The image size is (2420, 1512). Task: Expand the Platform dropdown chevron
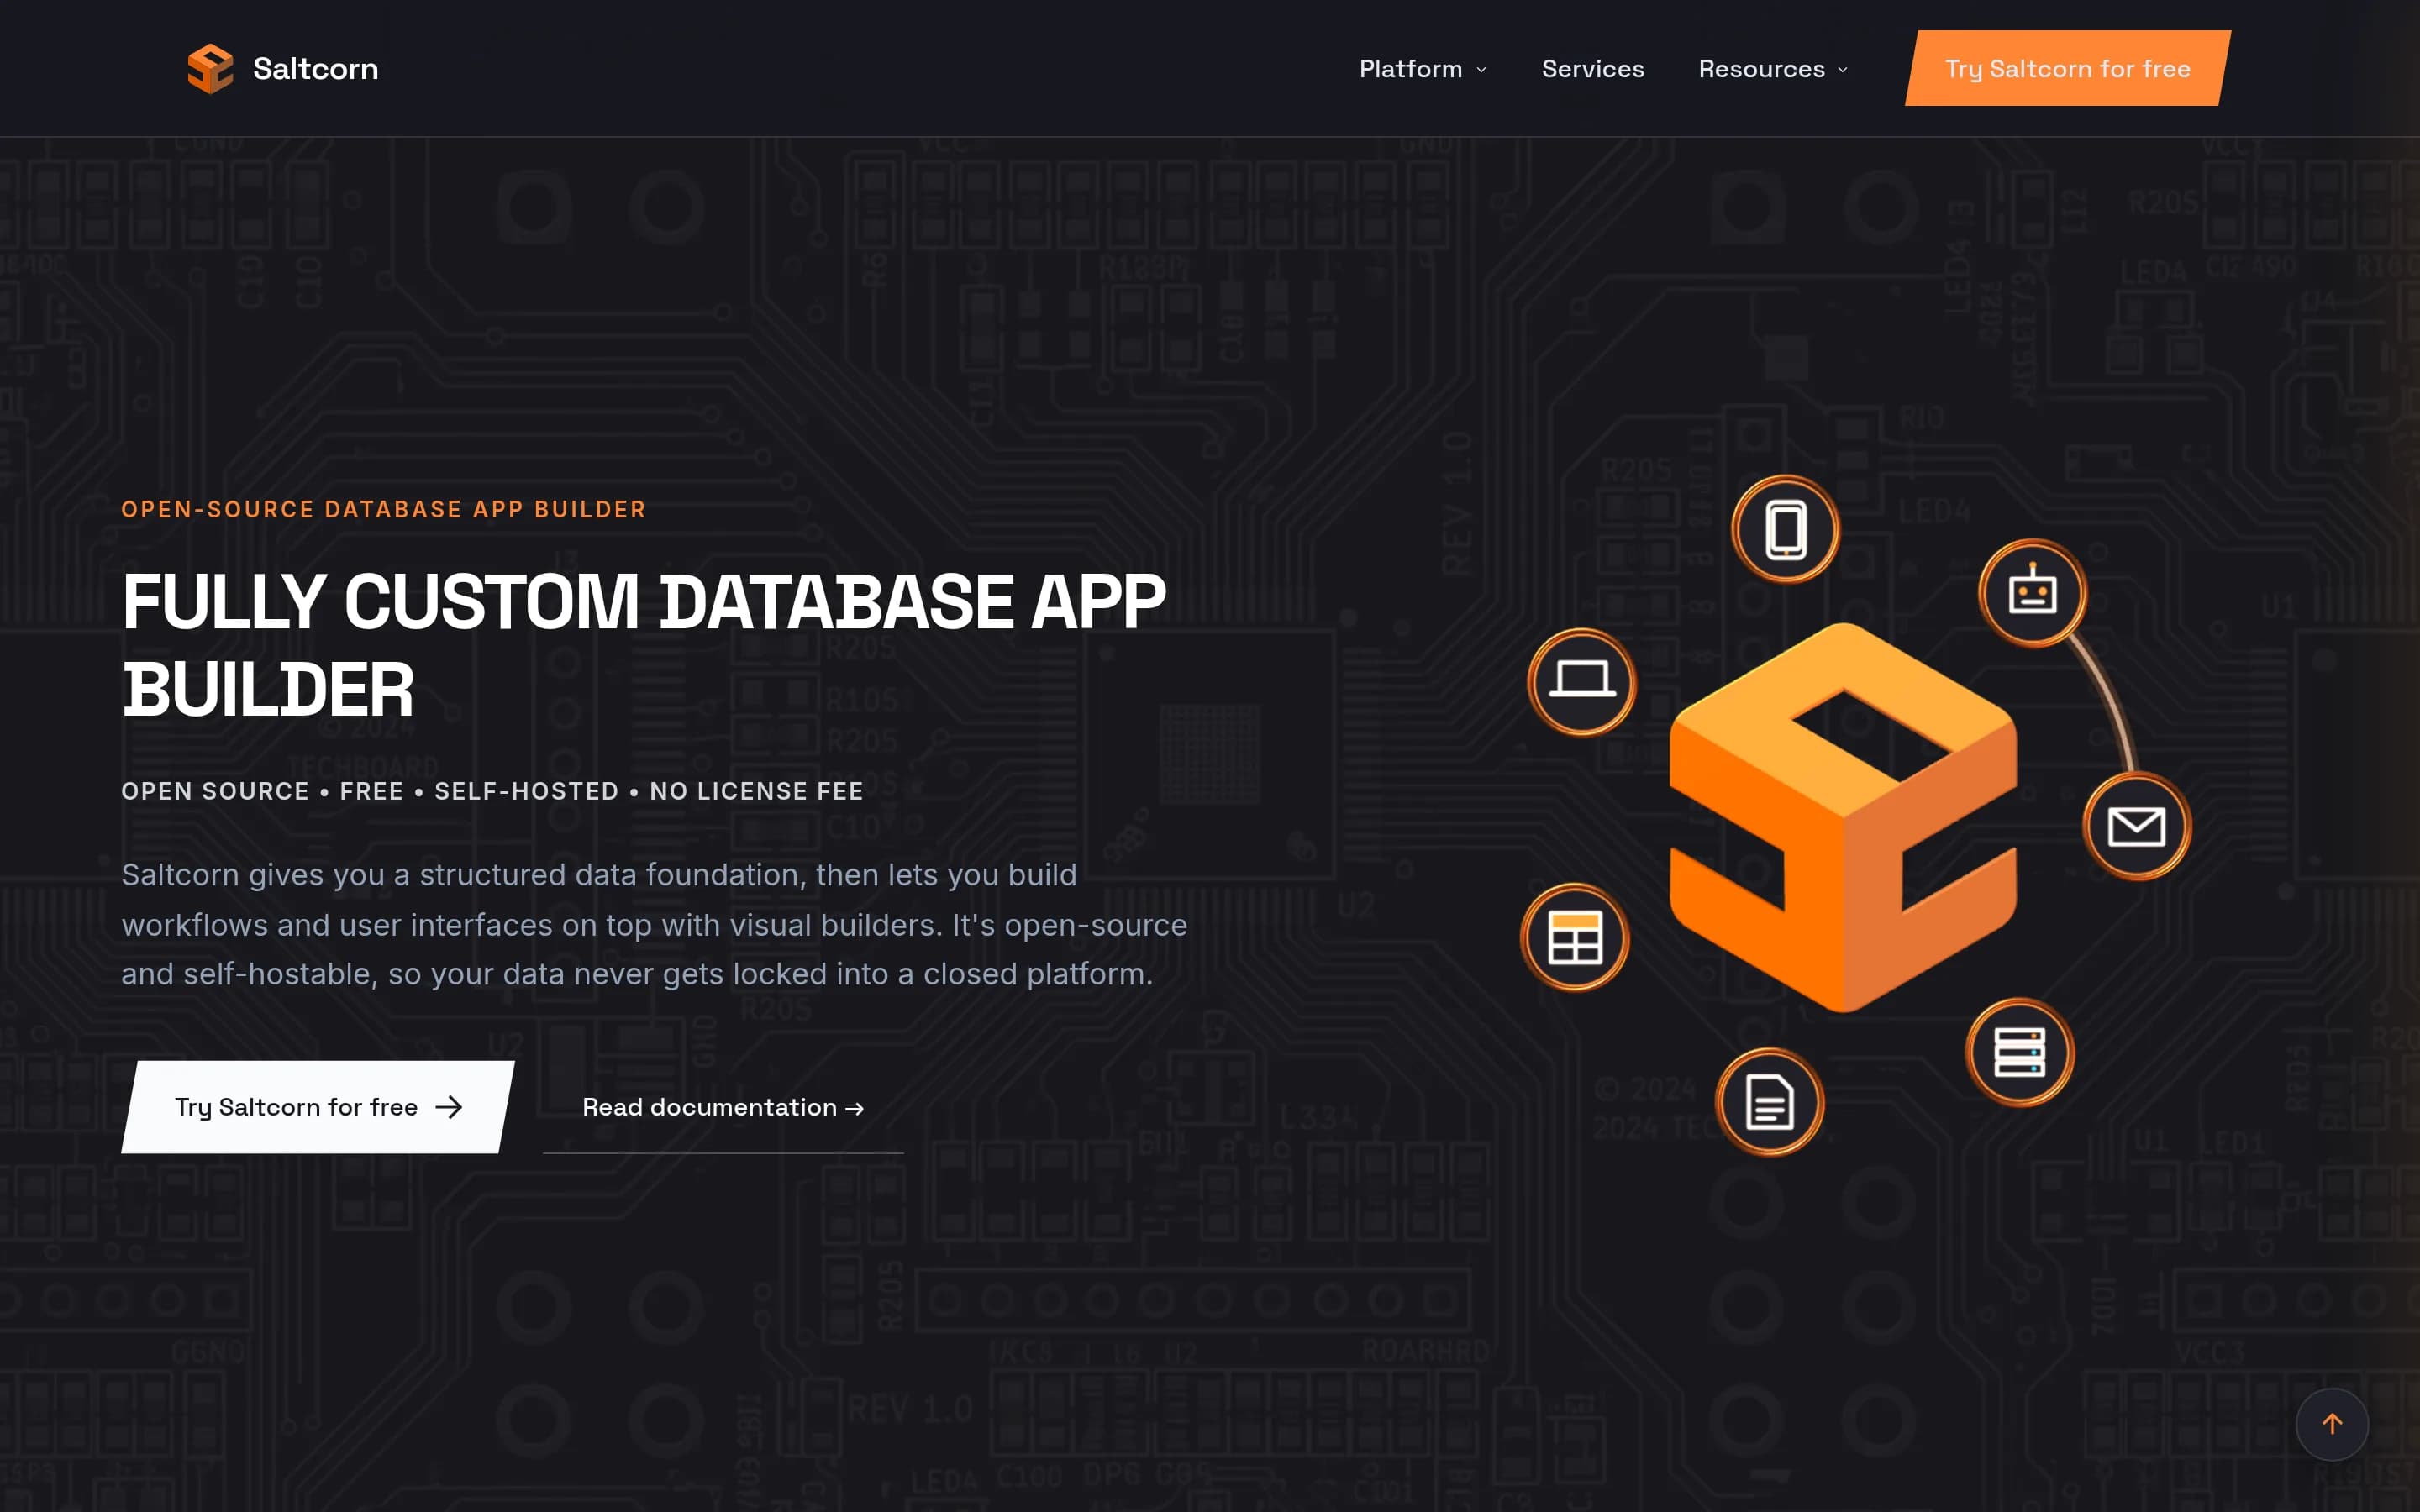click(x=1481, y=69)
